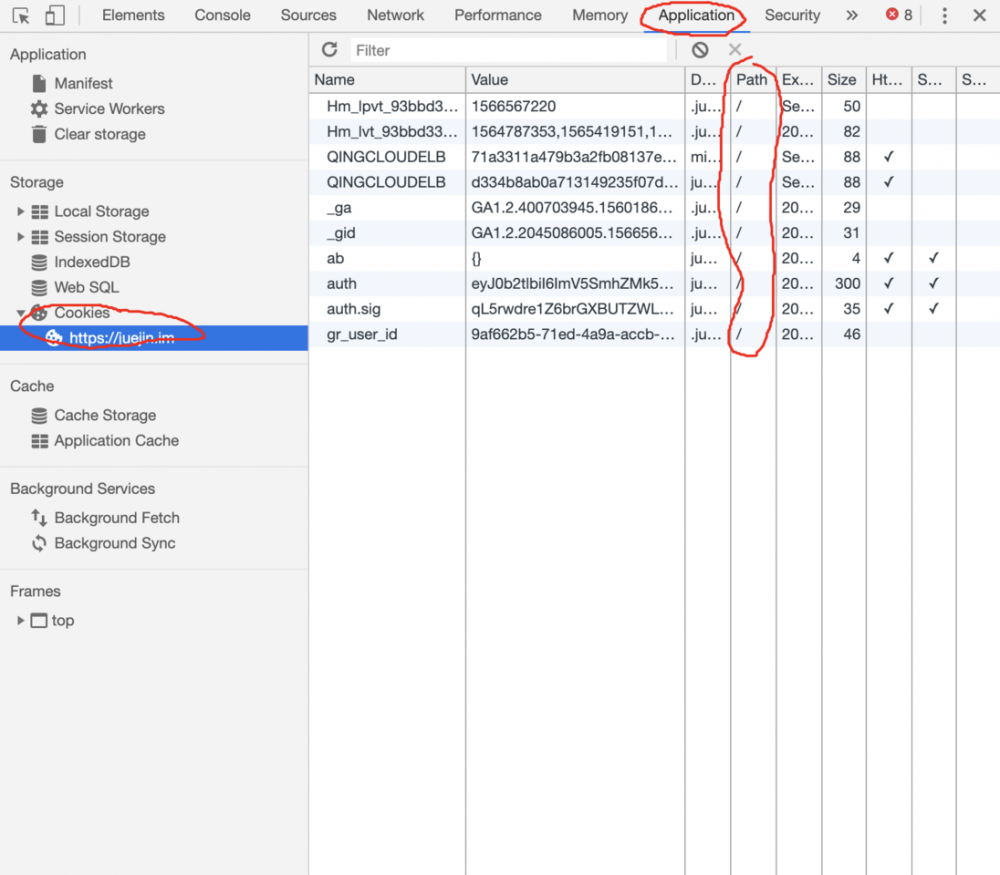Click the ab cookie {} value
This screenshot has width=1000, height=875.
[476, 258]
